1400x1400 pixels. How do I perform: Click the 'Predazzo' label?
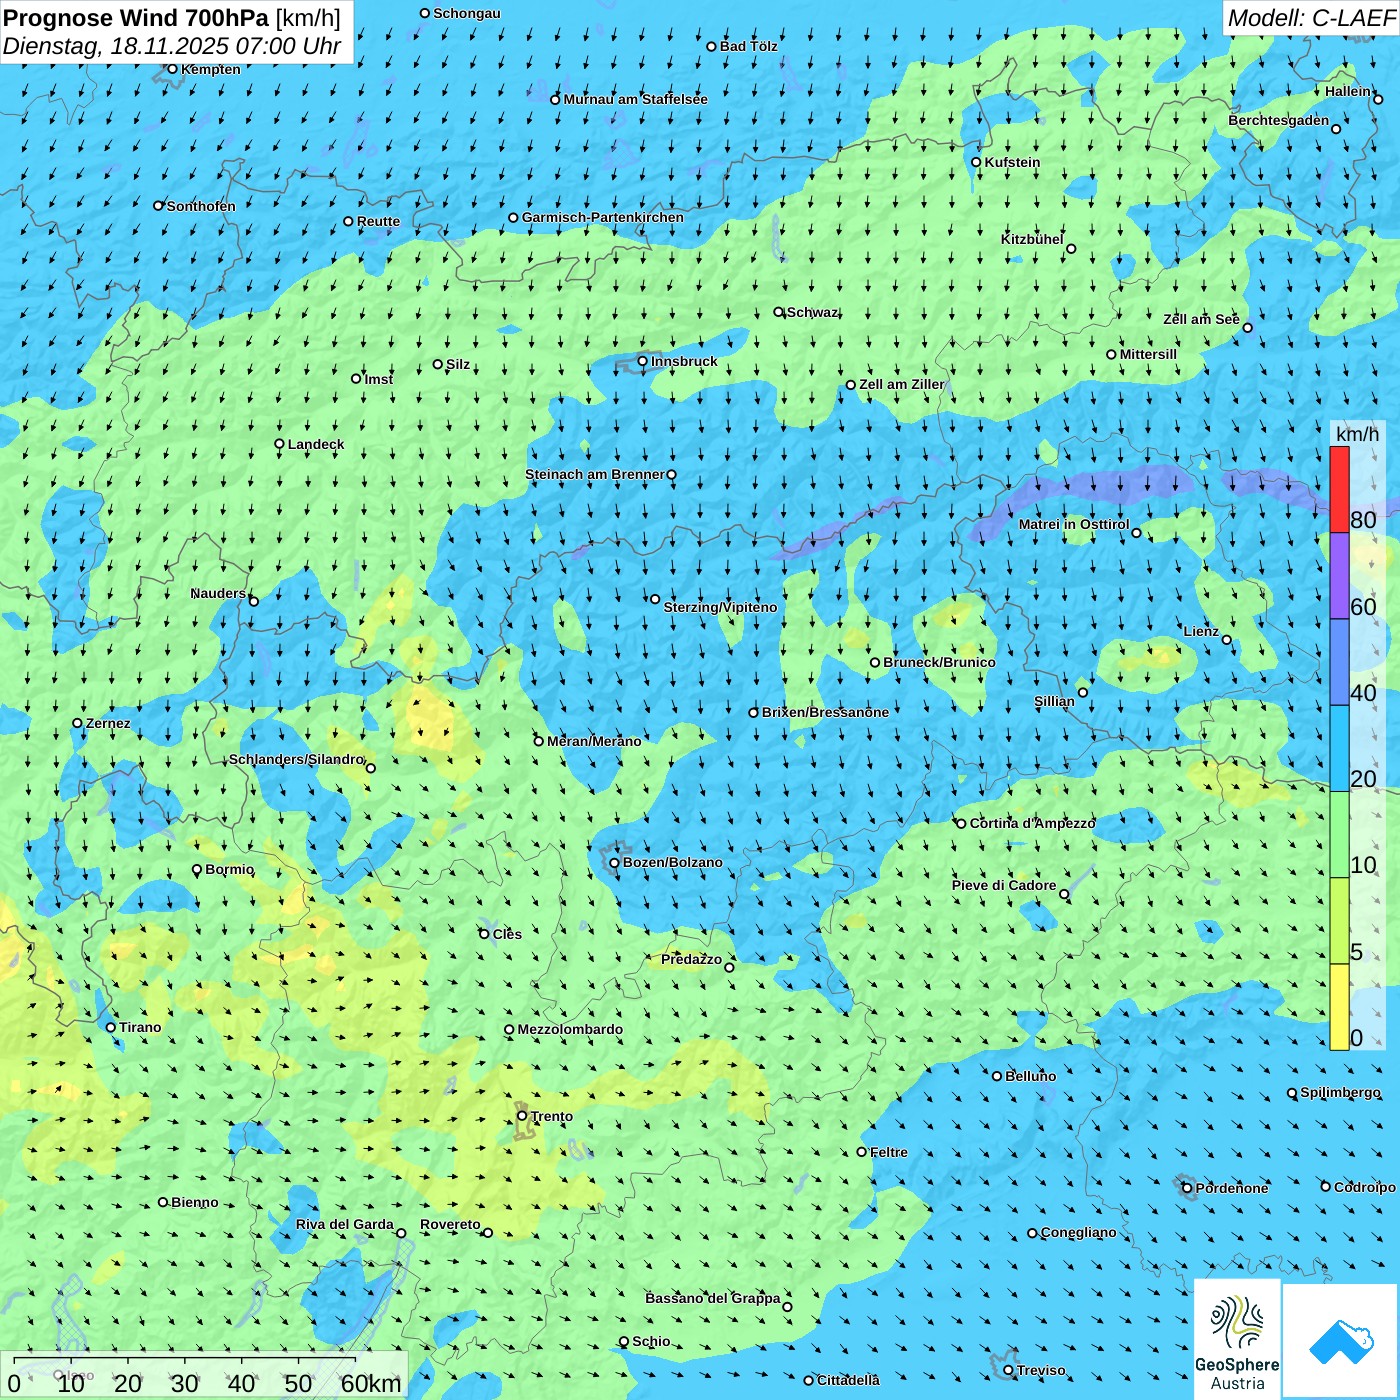[691, 959]
